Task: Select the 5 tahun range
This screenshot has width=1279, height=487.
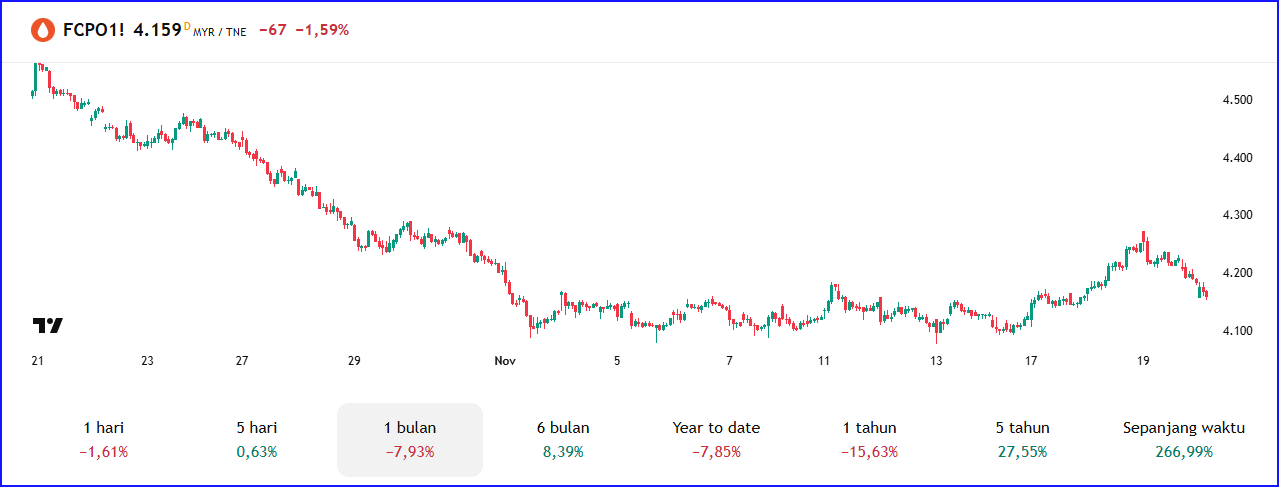Action: click(x=1022, y=439)
